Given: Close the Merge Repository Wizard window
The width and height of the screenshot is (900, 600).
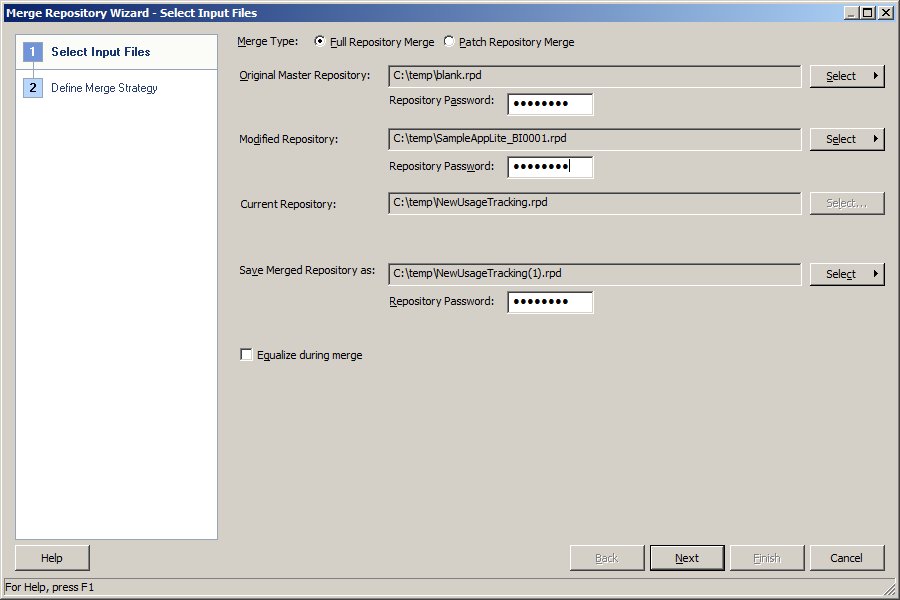Looking at the screenshot, I should (886, 13).
